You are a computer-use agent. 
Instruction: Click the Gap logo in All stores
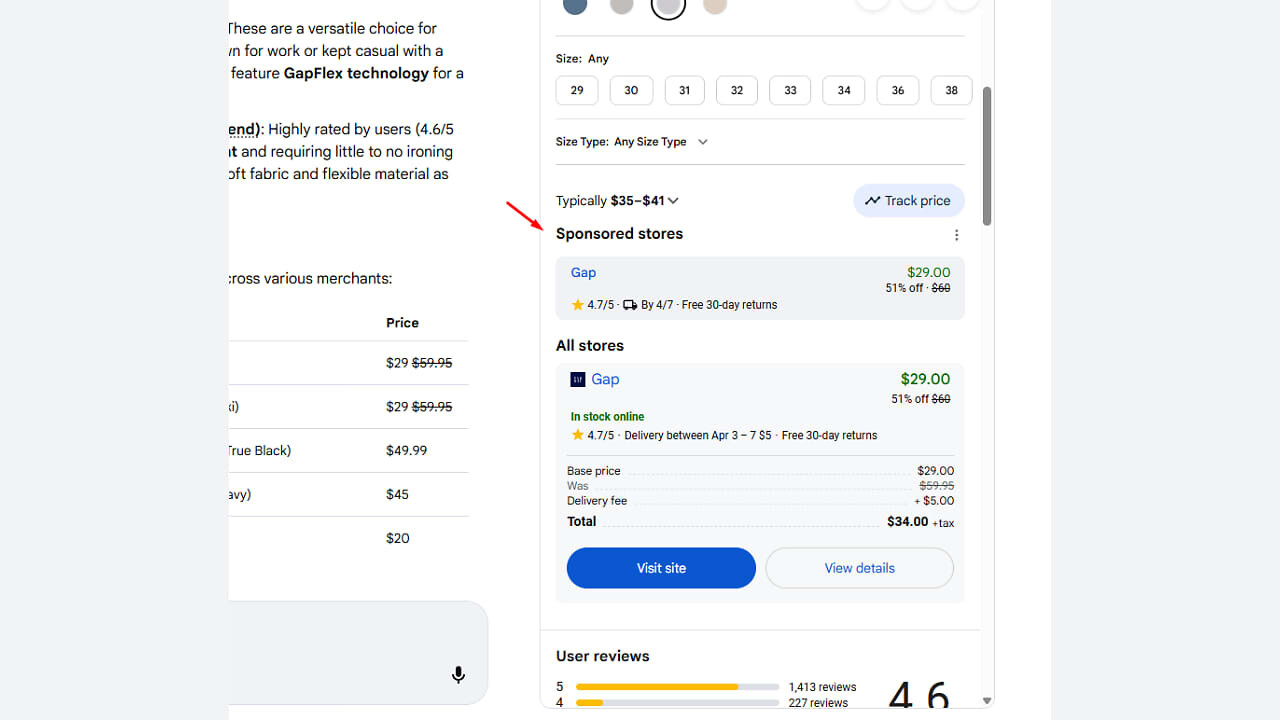(x=578, y=380)
